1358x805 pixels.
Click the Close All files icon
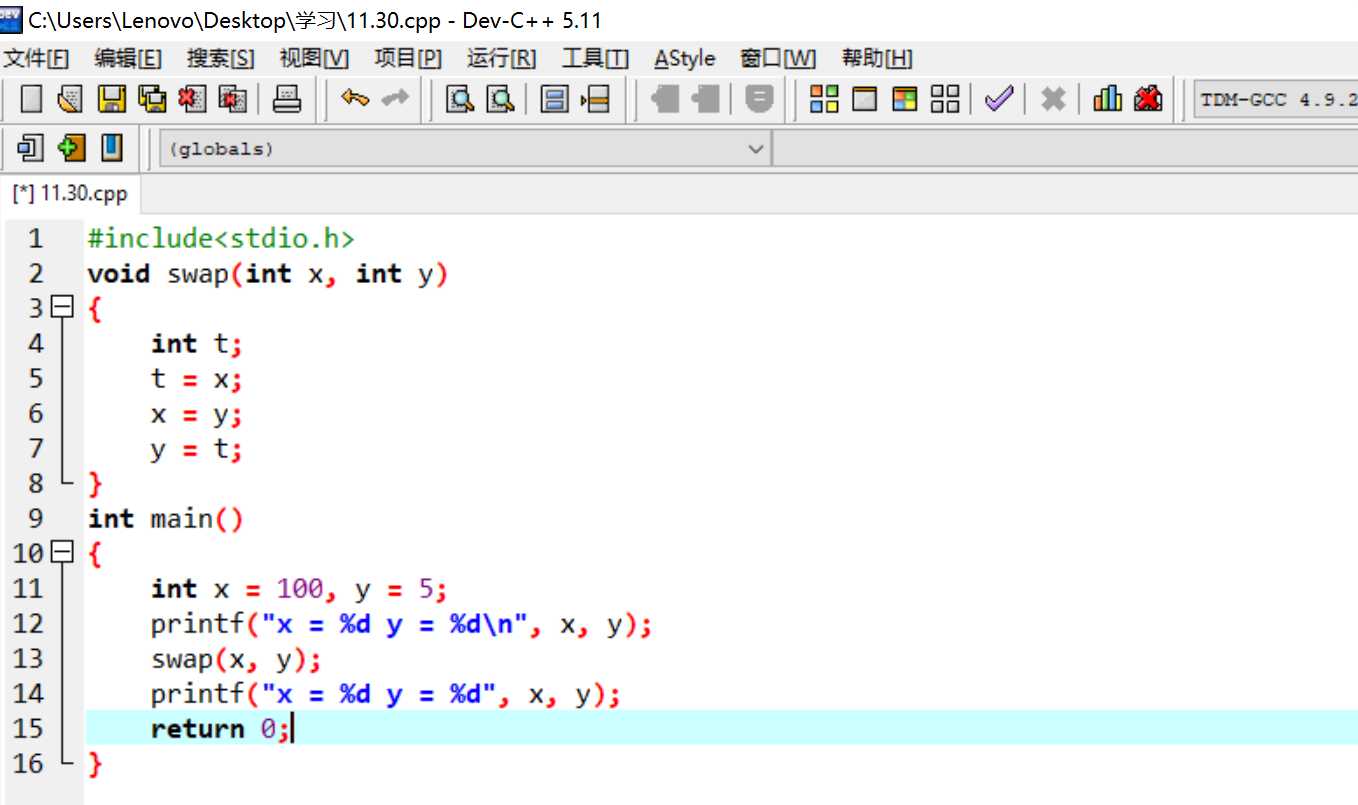tap(232, 99)
